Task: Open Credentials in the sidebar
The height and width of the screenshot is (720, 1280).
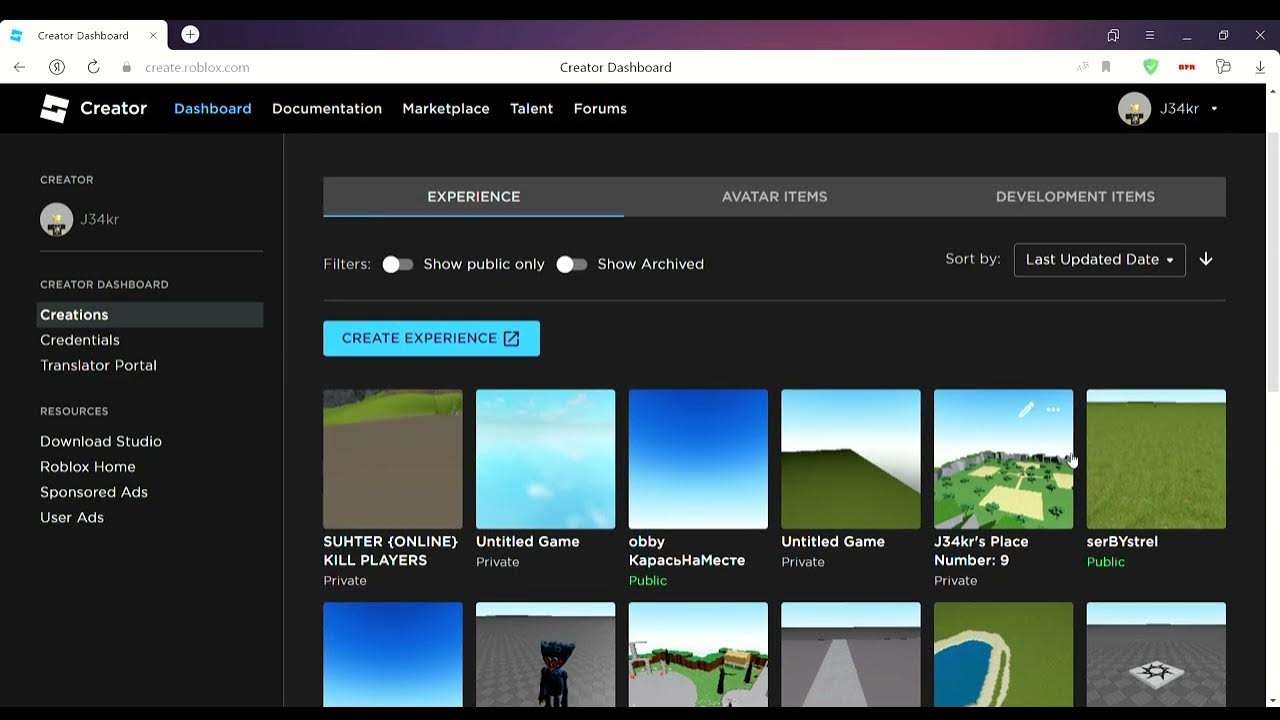Action: tap(80, 340)
